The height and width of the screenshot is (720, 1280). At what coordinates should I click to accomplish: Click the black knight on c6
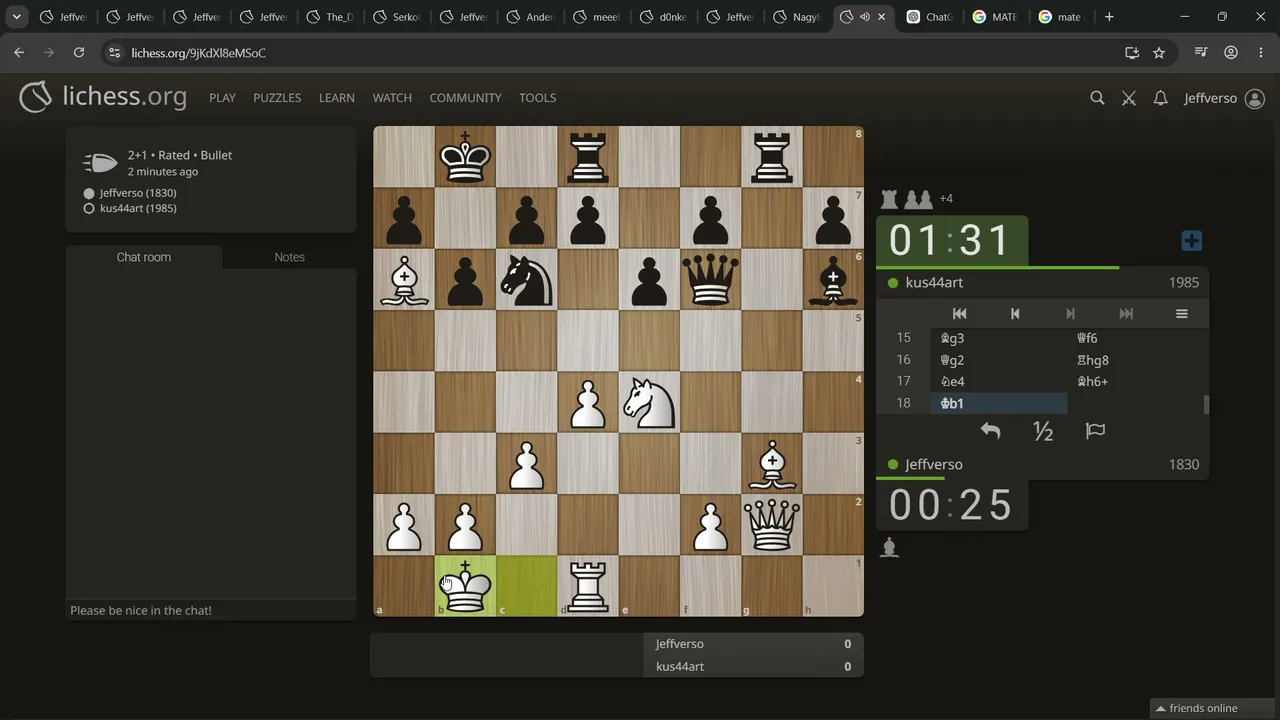(526, 279)
